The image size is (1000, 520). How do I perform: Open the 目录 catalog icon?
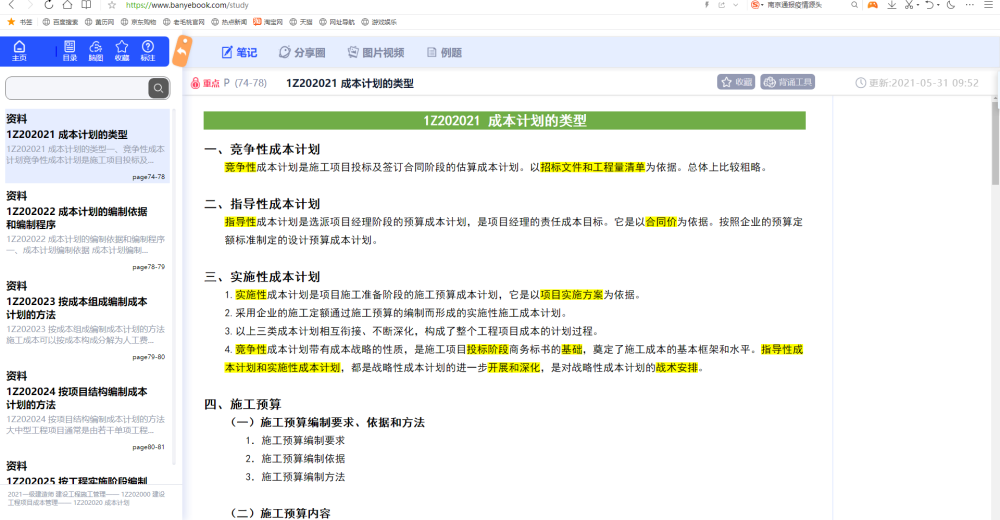tap(70, 50)
